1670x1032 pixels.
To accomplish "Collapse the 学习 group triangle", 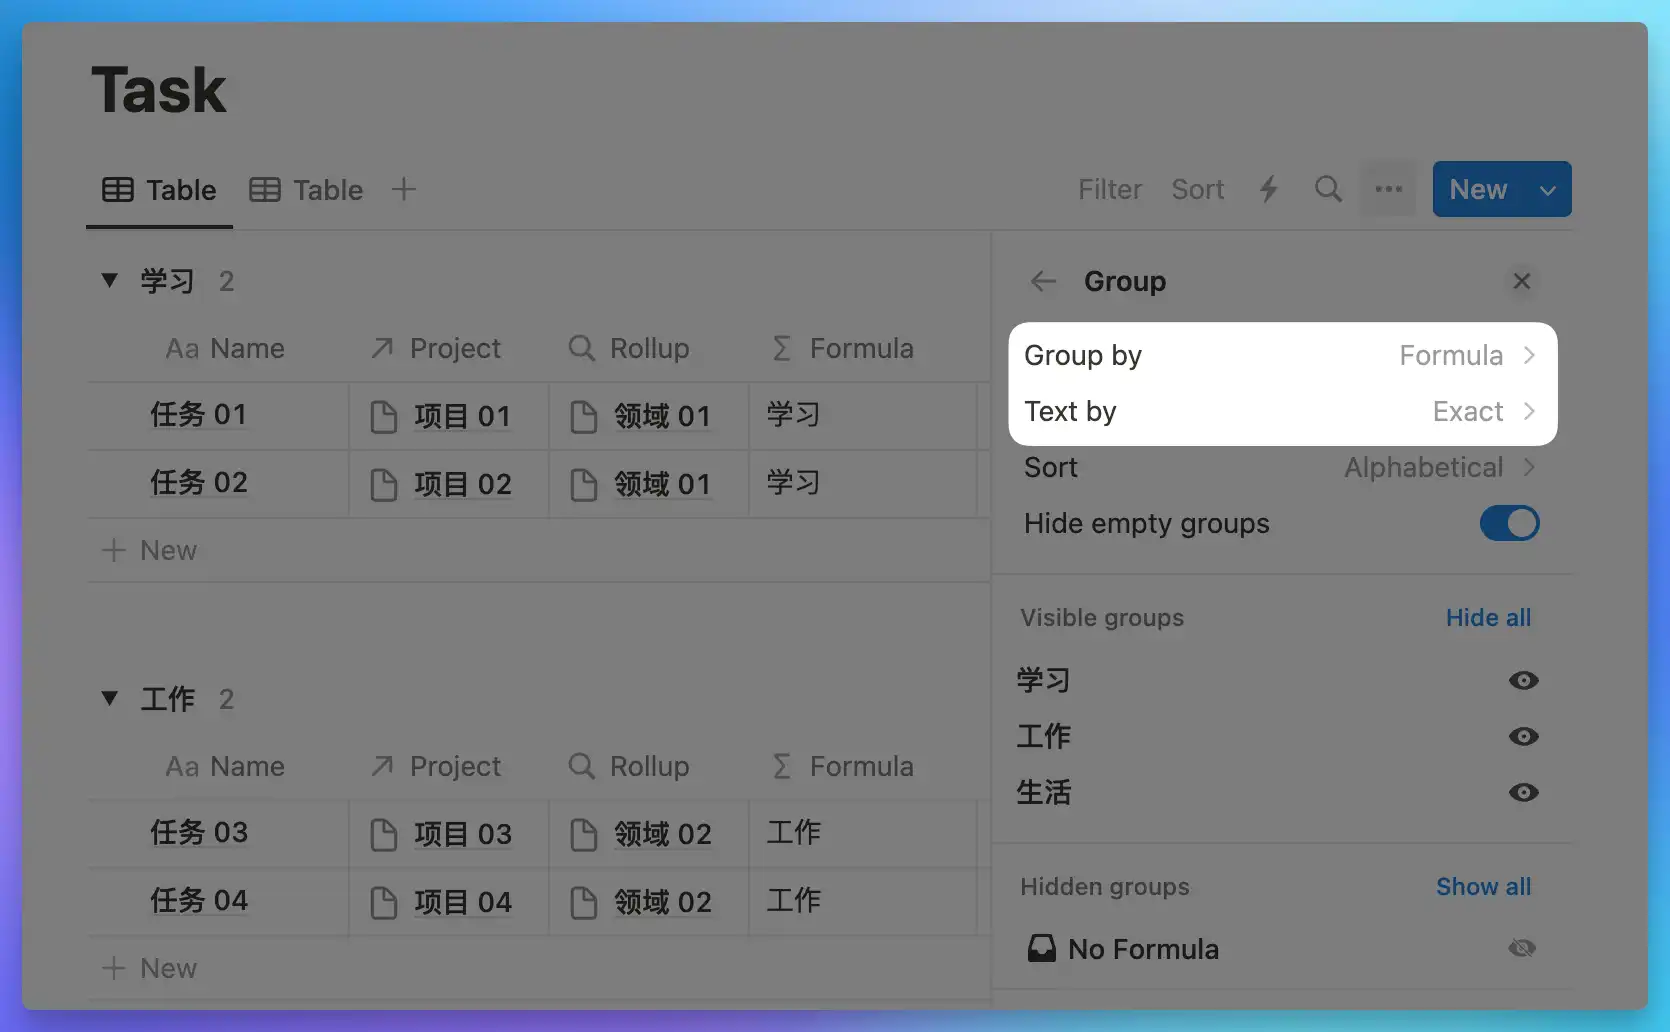I will click(110, 281).
